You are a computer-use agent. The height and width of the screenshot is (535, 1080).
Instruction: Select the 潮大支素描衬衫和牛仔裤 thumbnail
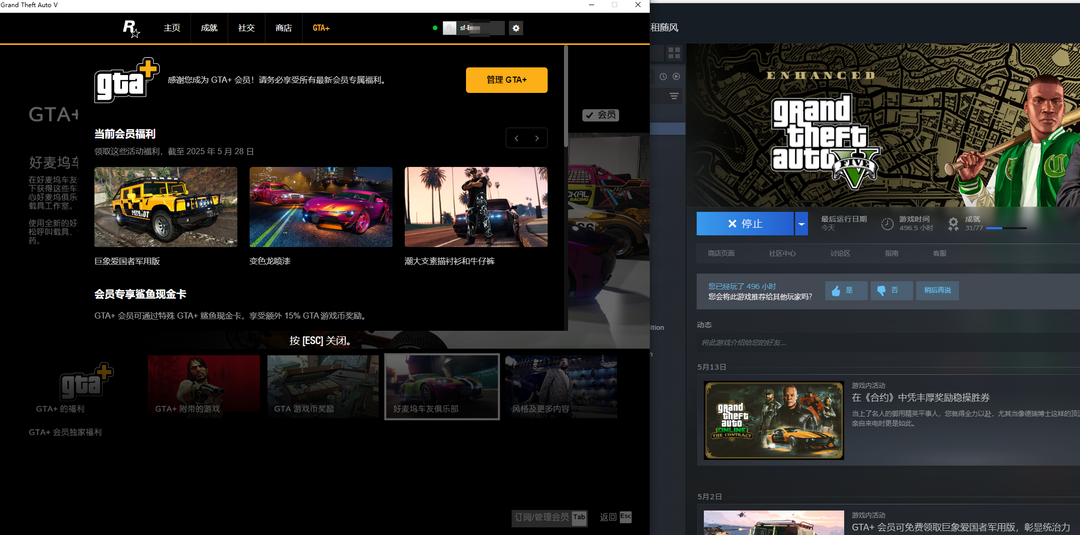click(476, 207)
